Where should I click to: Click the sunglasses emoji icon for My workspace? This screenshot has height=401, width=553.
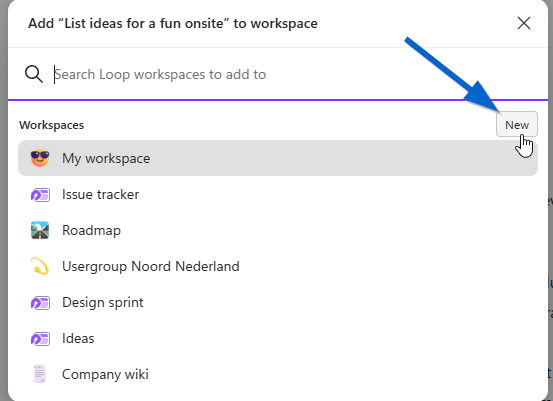pos(40,158)
